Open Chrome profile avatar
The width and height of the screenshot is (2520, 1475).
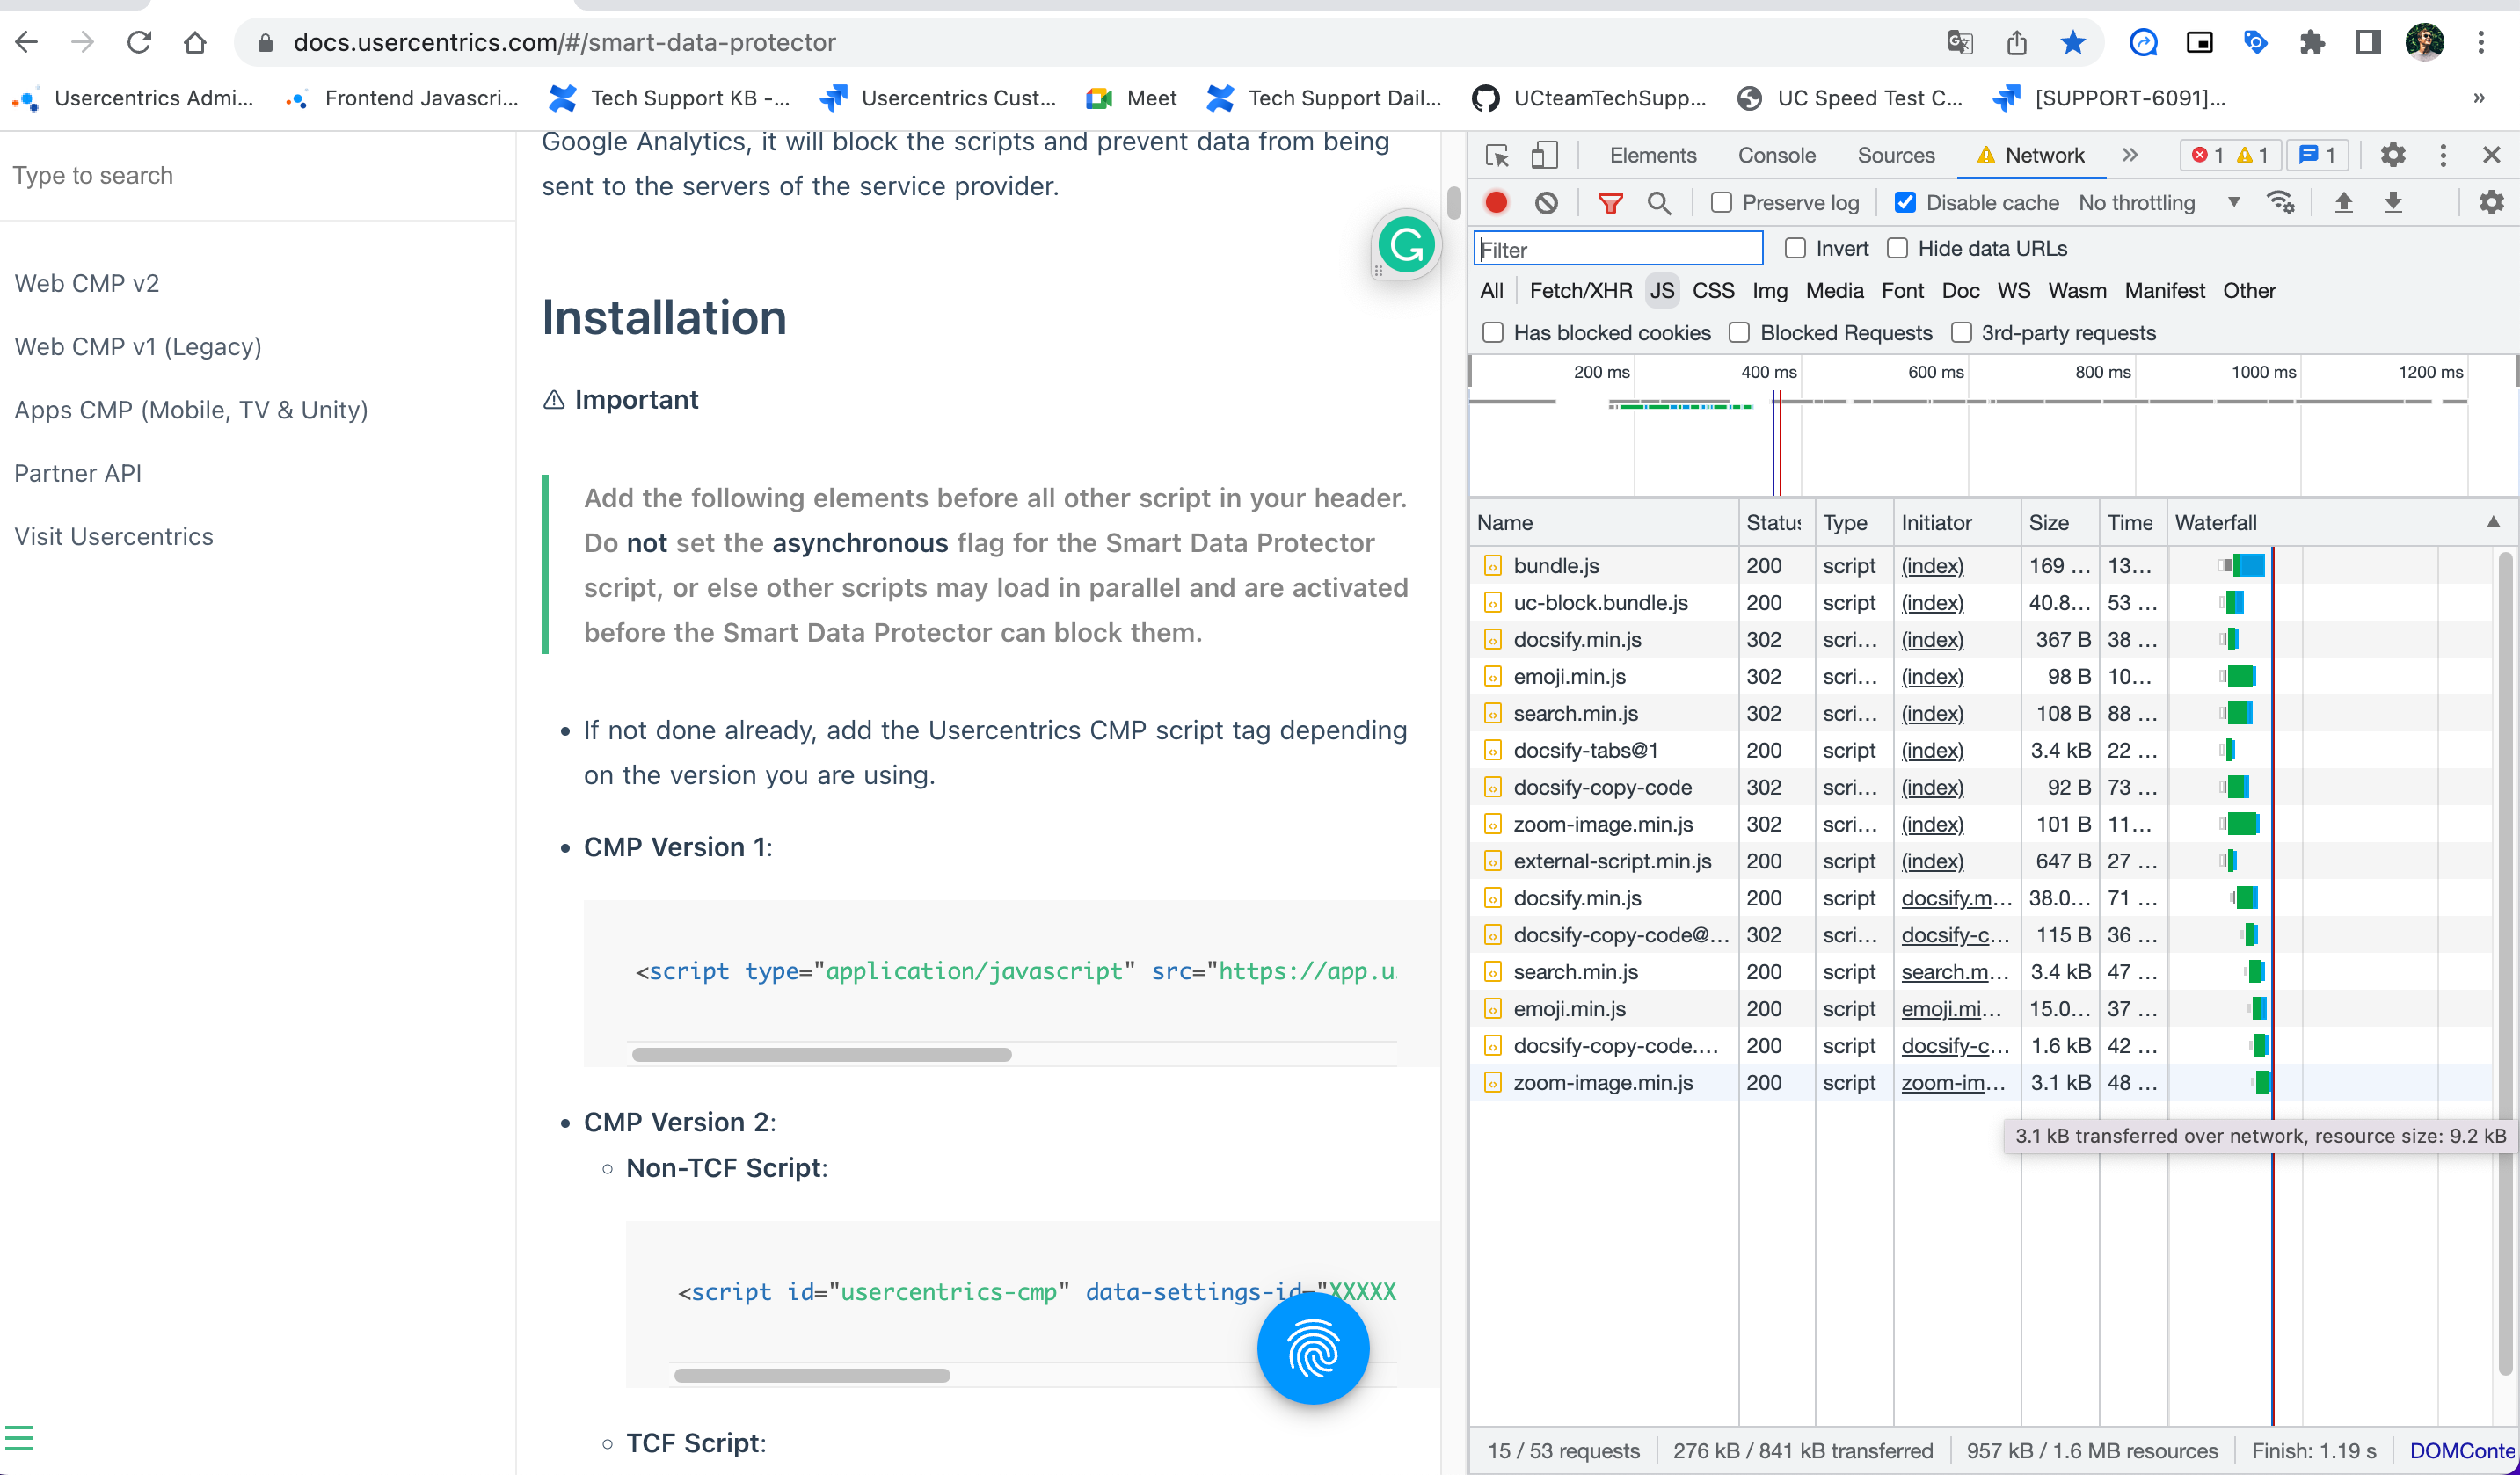coord(2425,42)
